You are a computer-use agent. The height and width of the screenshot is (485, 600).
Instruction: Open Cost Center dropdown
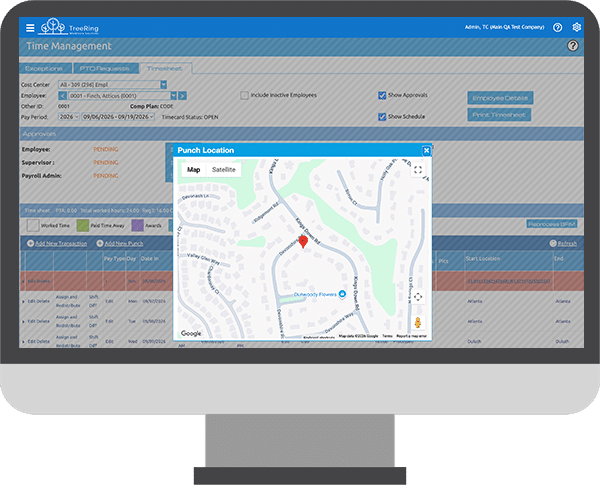tap(163, 85)
